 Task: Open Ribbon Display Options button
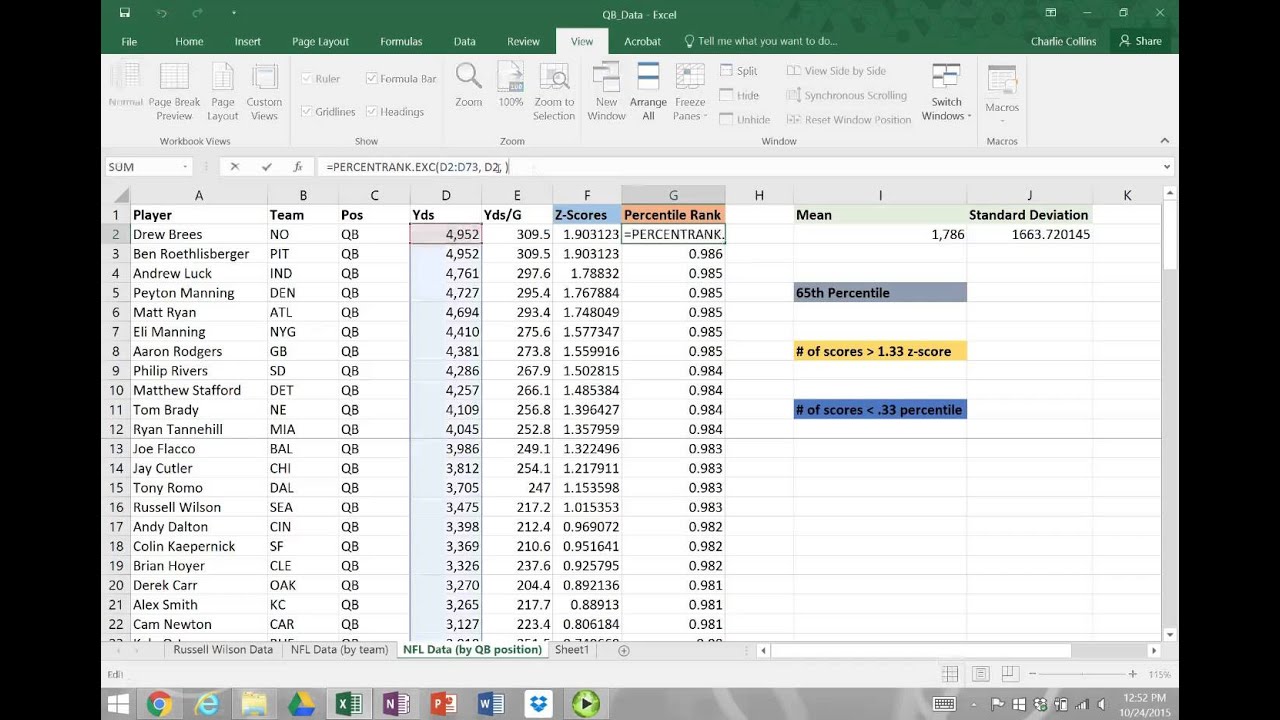click(1051, 14)
